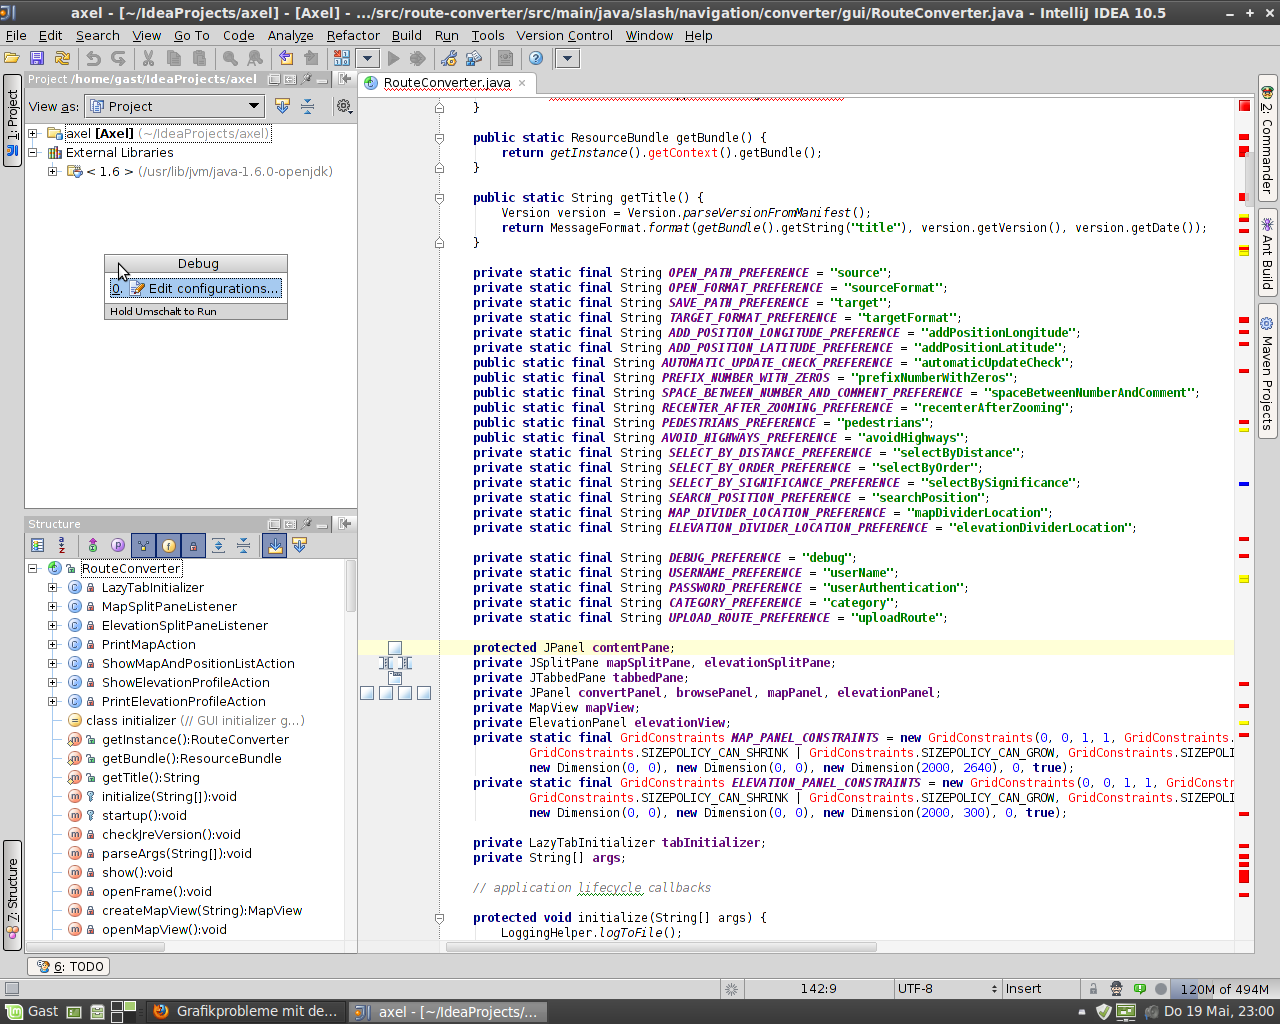Open Settings via the wrench icon
This screenshot has width=1280, height=1024.
pyautogui.click(x=449, y=58)
